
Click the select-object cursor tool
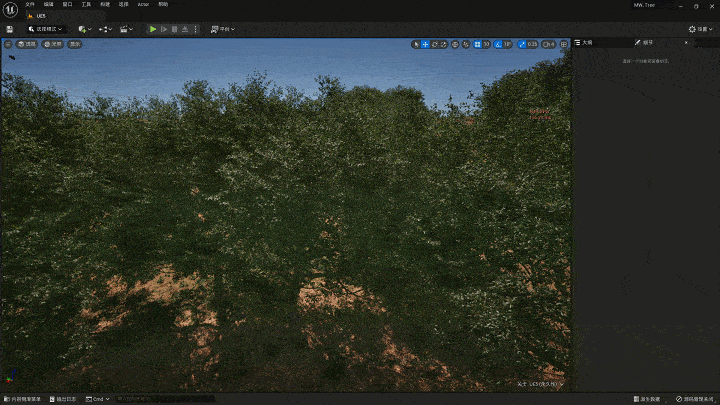pos(417,44)
